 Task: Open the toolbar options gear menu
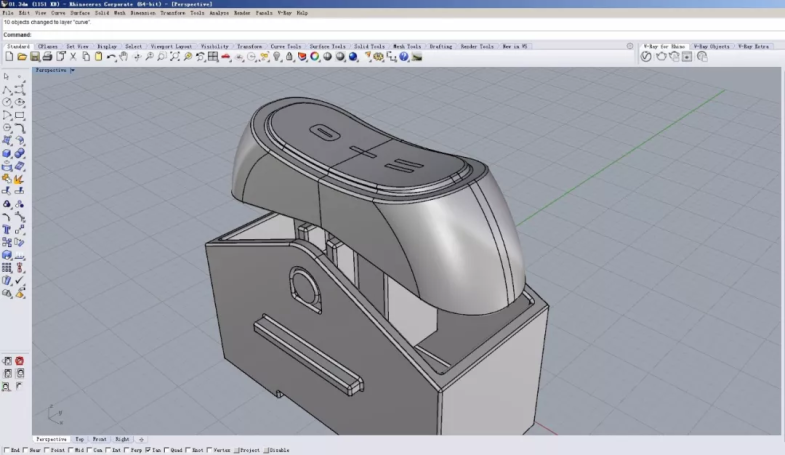pos(629,46)
